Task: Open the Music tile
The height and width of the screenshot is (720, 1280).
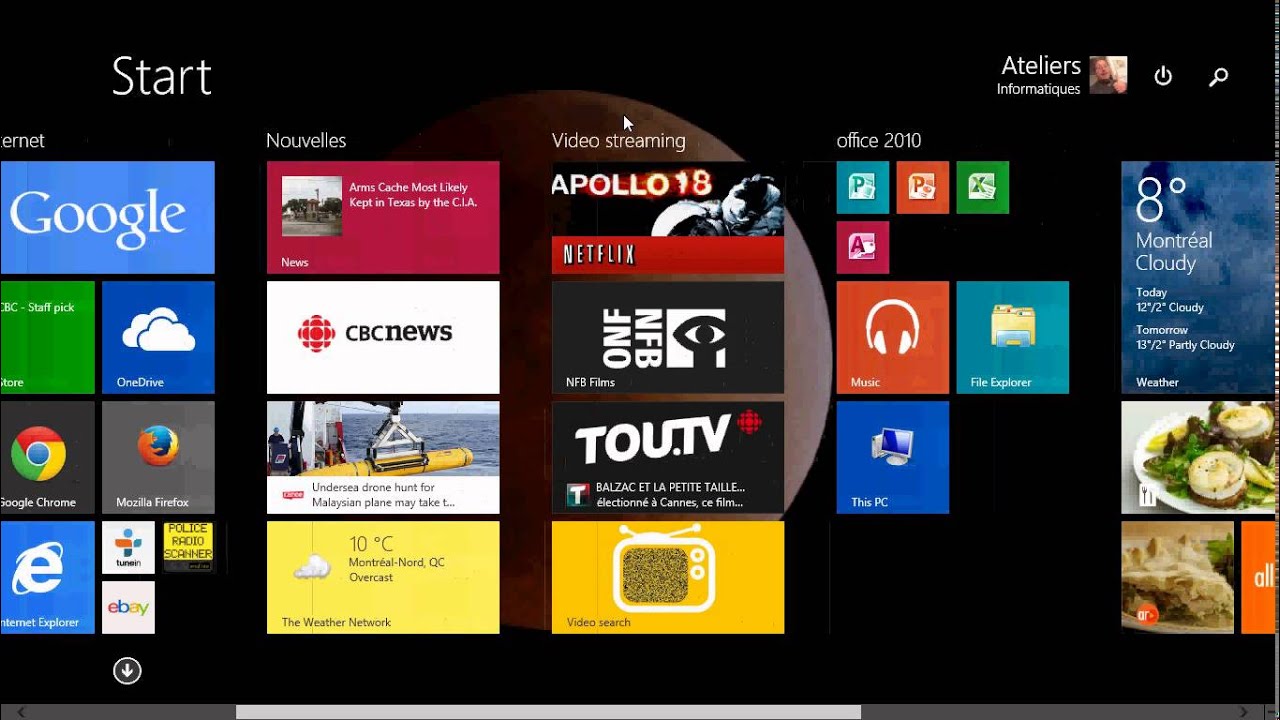Action: point(893,337)
